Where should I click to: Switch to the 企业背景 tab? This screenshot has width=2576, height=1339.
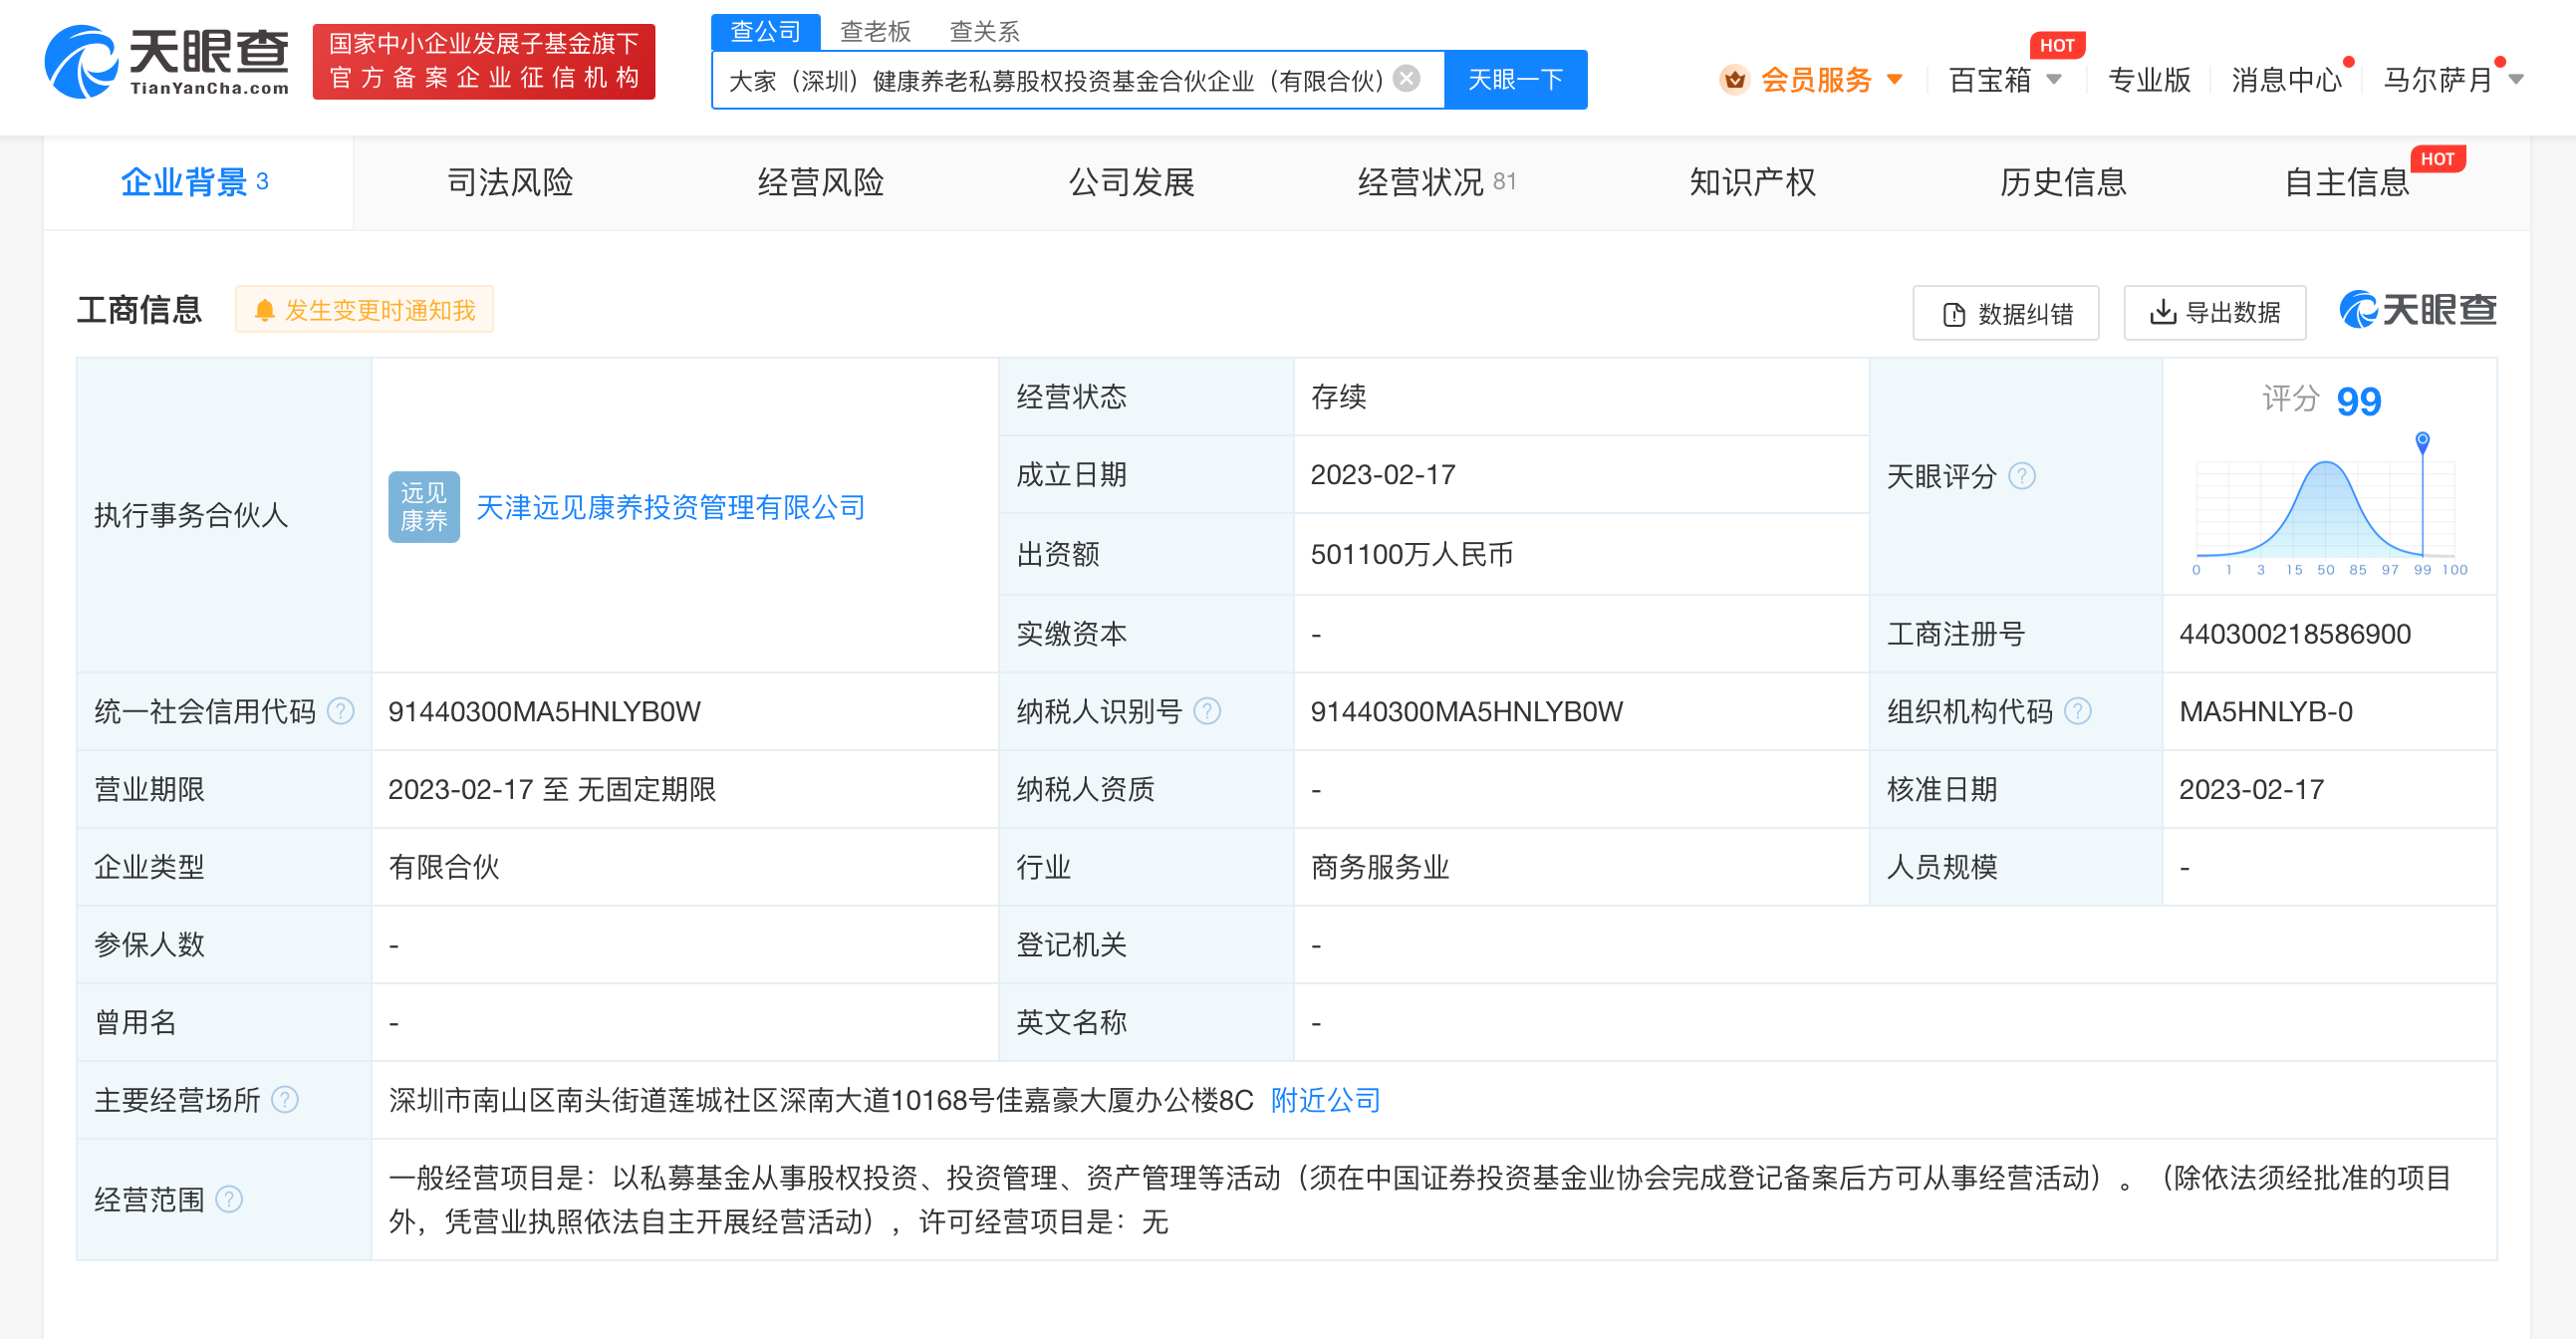(x=196, y=182)
